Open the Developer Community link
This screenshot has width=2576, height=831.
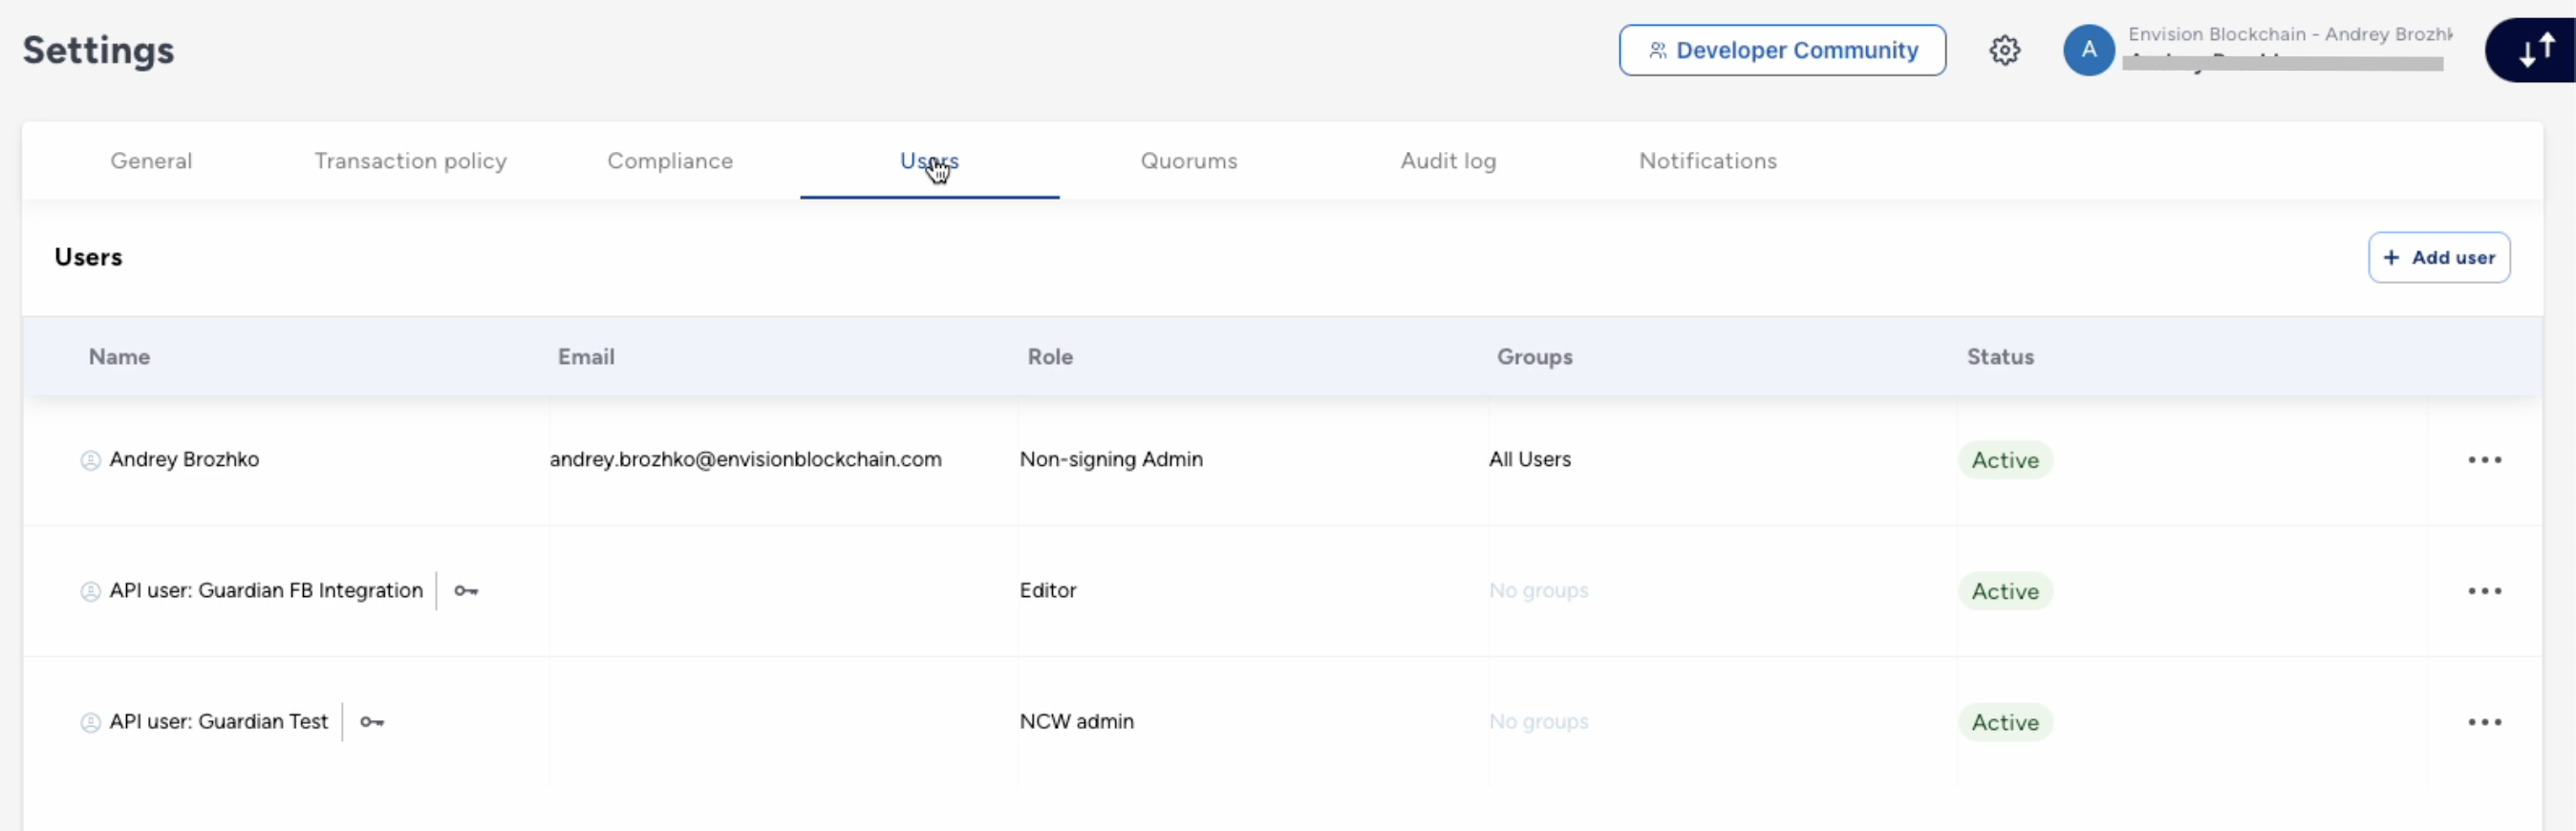[x=1782, y=50]
